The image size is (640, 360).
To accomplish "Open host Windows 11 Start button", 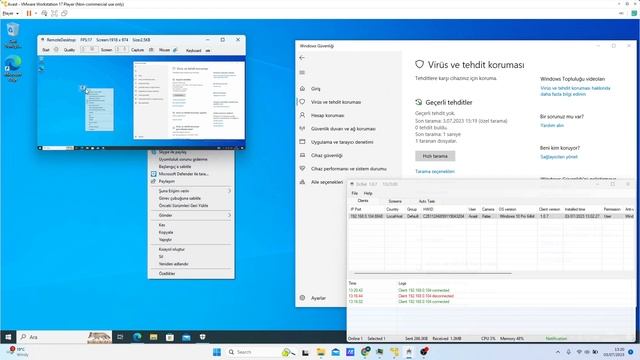I will 217,352.
